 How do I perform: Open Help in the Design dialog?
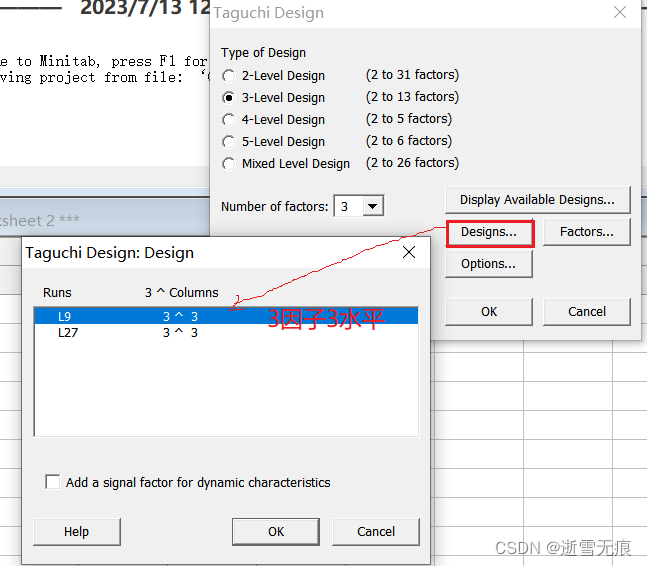[x=77, y=532]
